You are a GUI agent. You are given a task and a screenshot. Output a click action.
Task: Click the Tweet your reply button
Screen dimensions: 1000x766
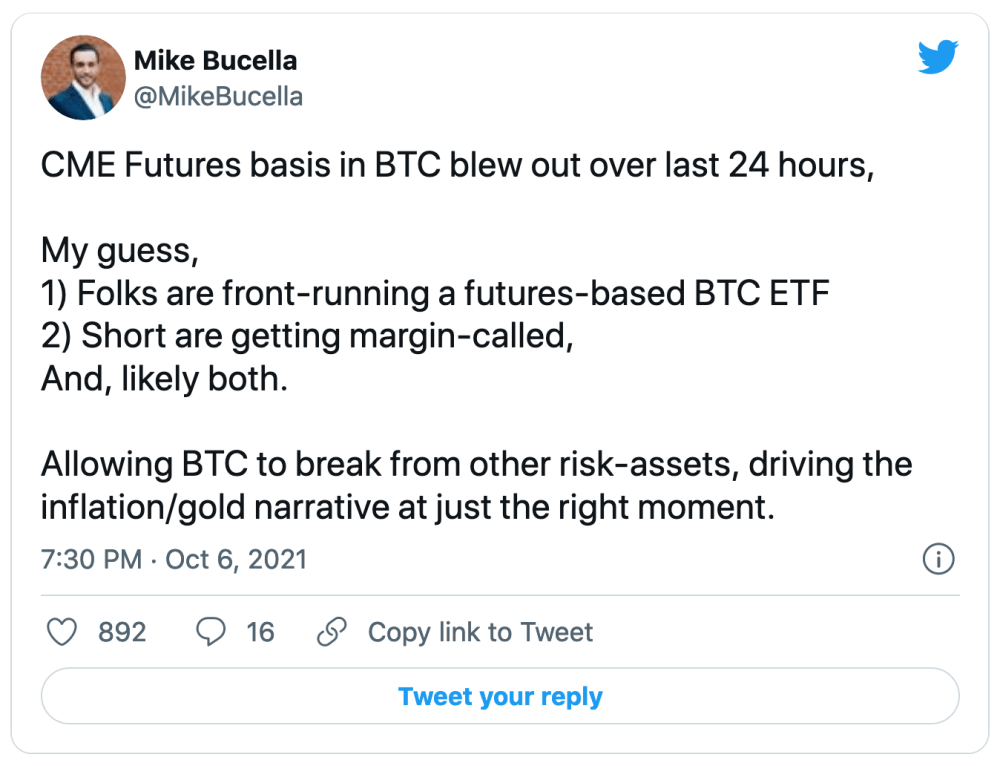tap(500, 696)
